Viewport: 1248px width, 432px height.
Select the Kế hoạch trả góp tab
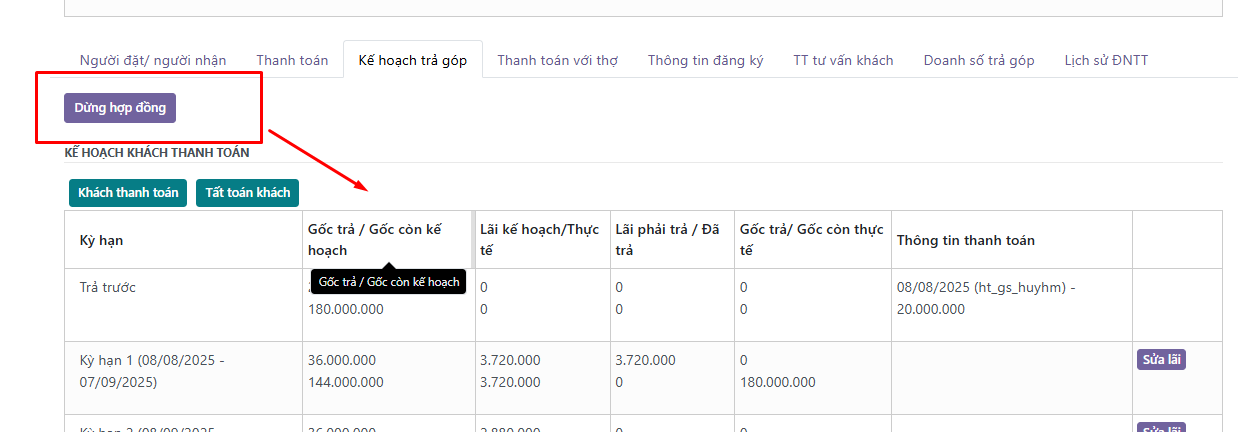413,60
